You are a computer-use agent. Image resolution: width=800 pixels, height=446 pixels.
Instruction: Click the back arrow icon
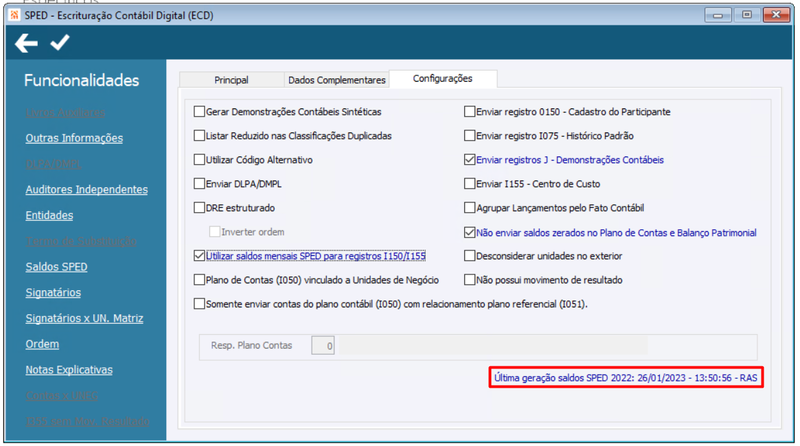click(26, 43)
